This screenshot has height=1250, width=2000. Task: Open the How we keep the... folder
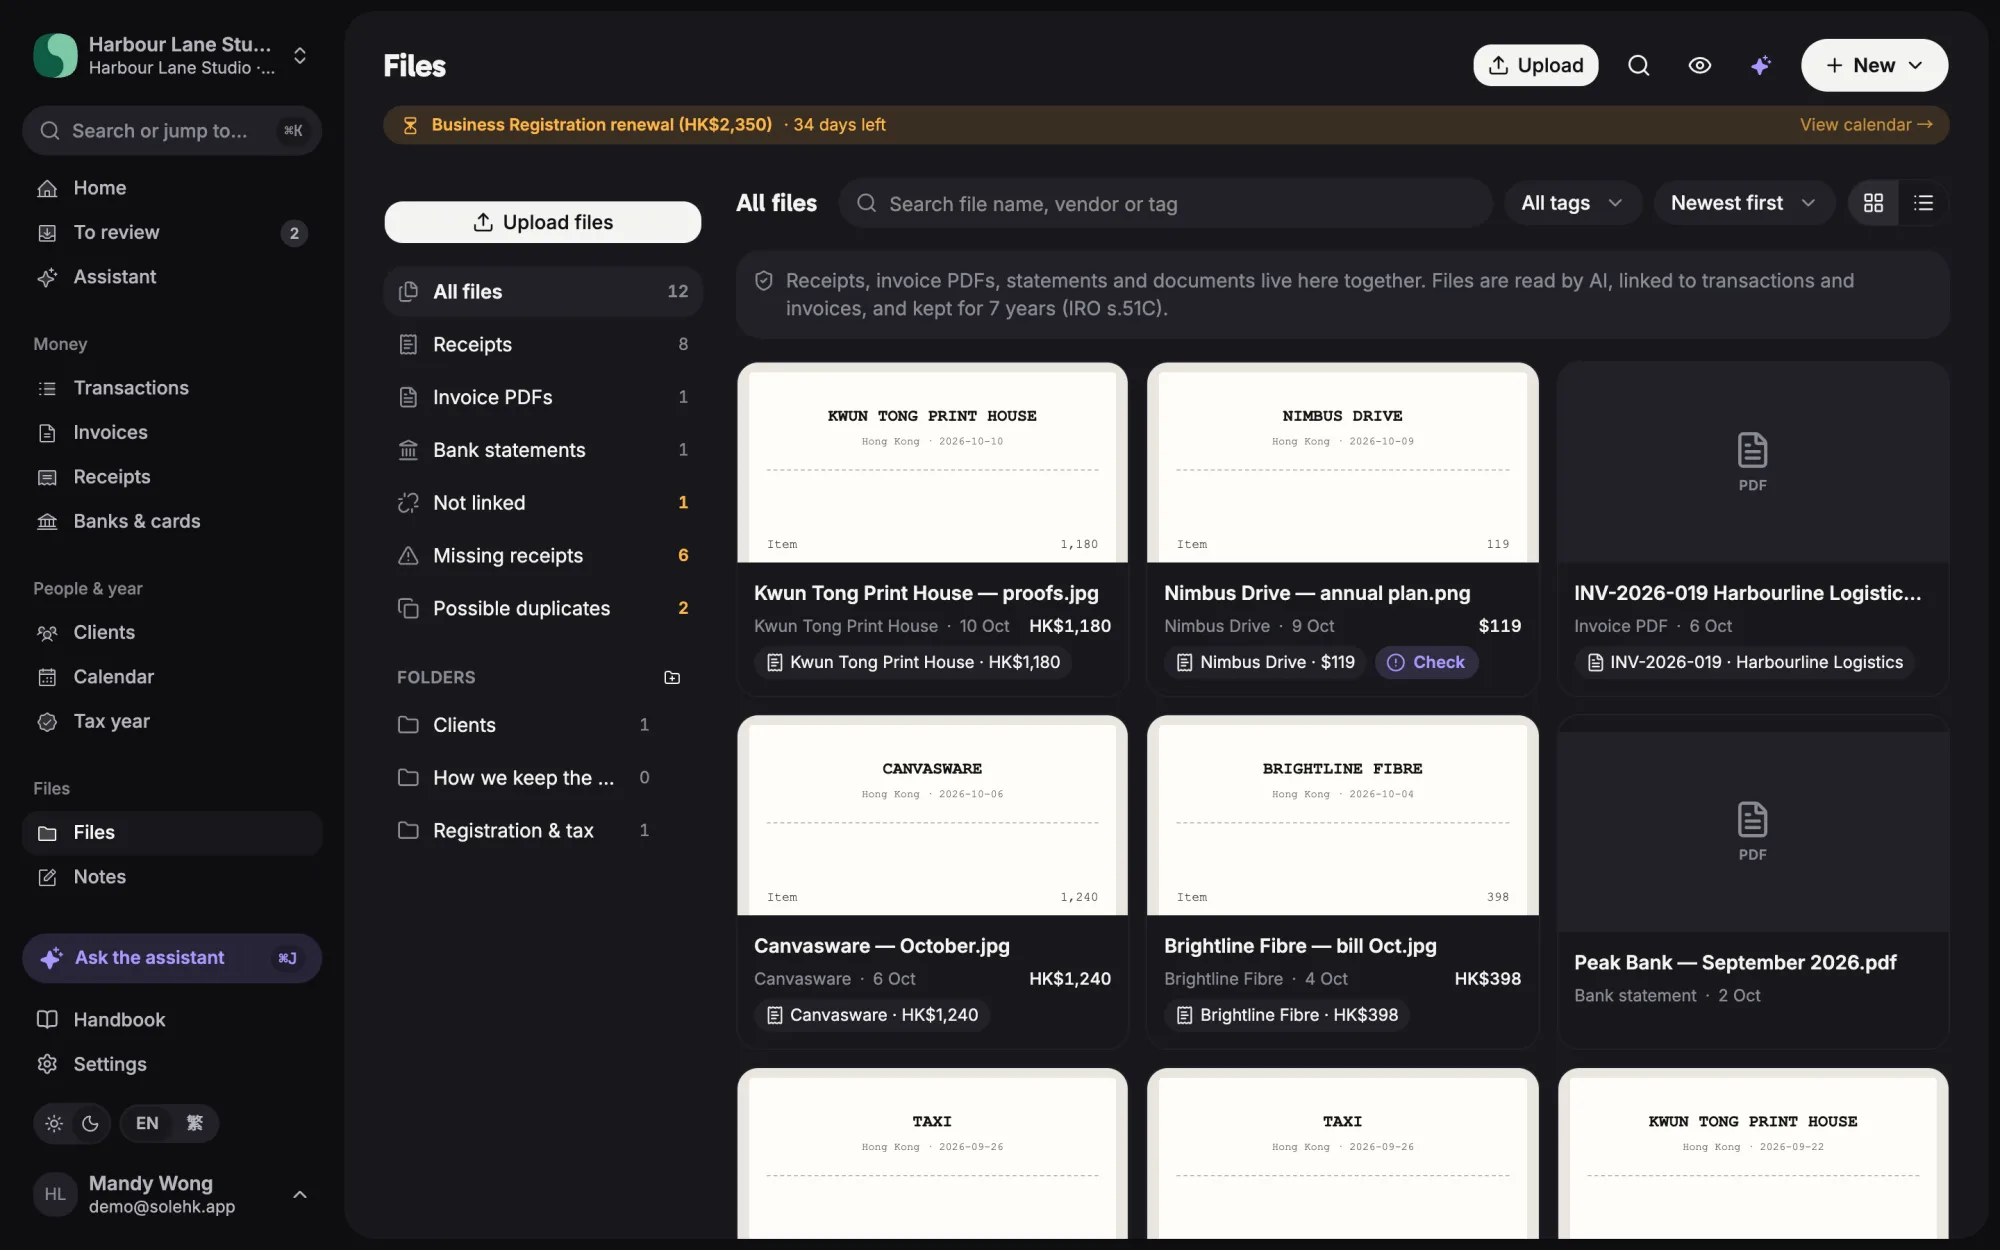524,778
